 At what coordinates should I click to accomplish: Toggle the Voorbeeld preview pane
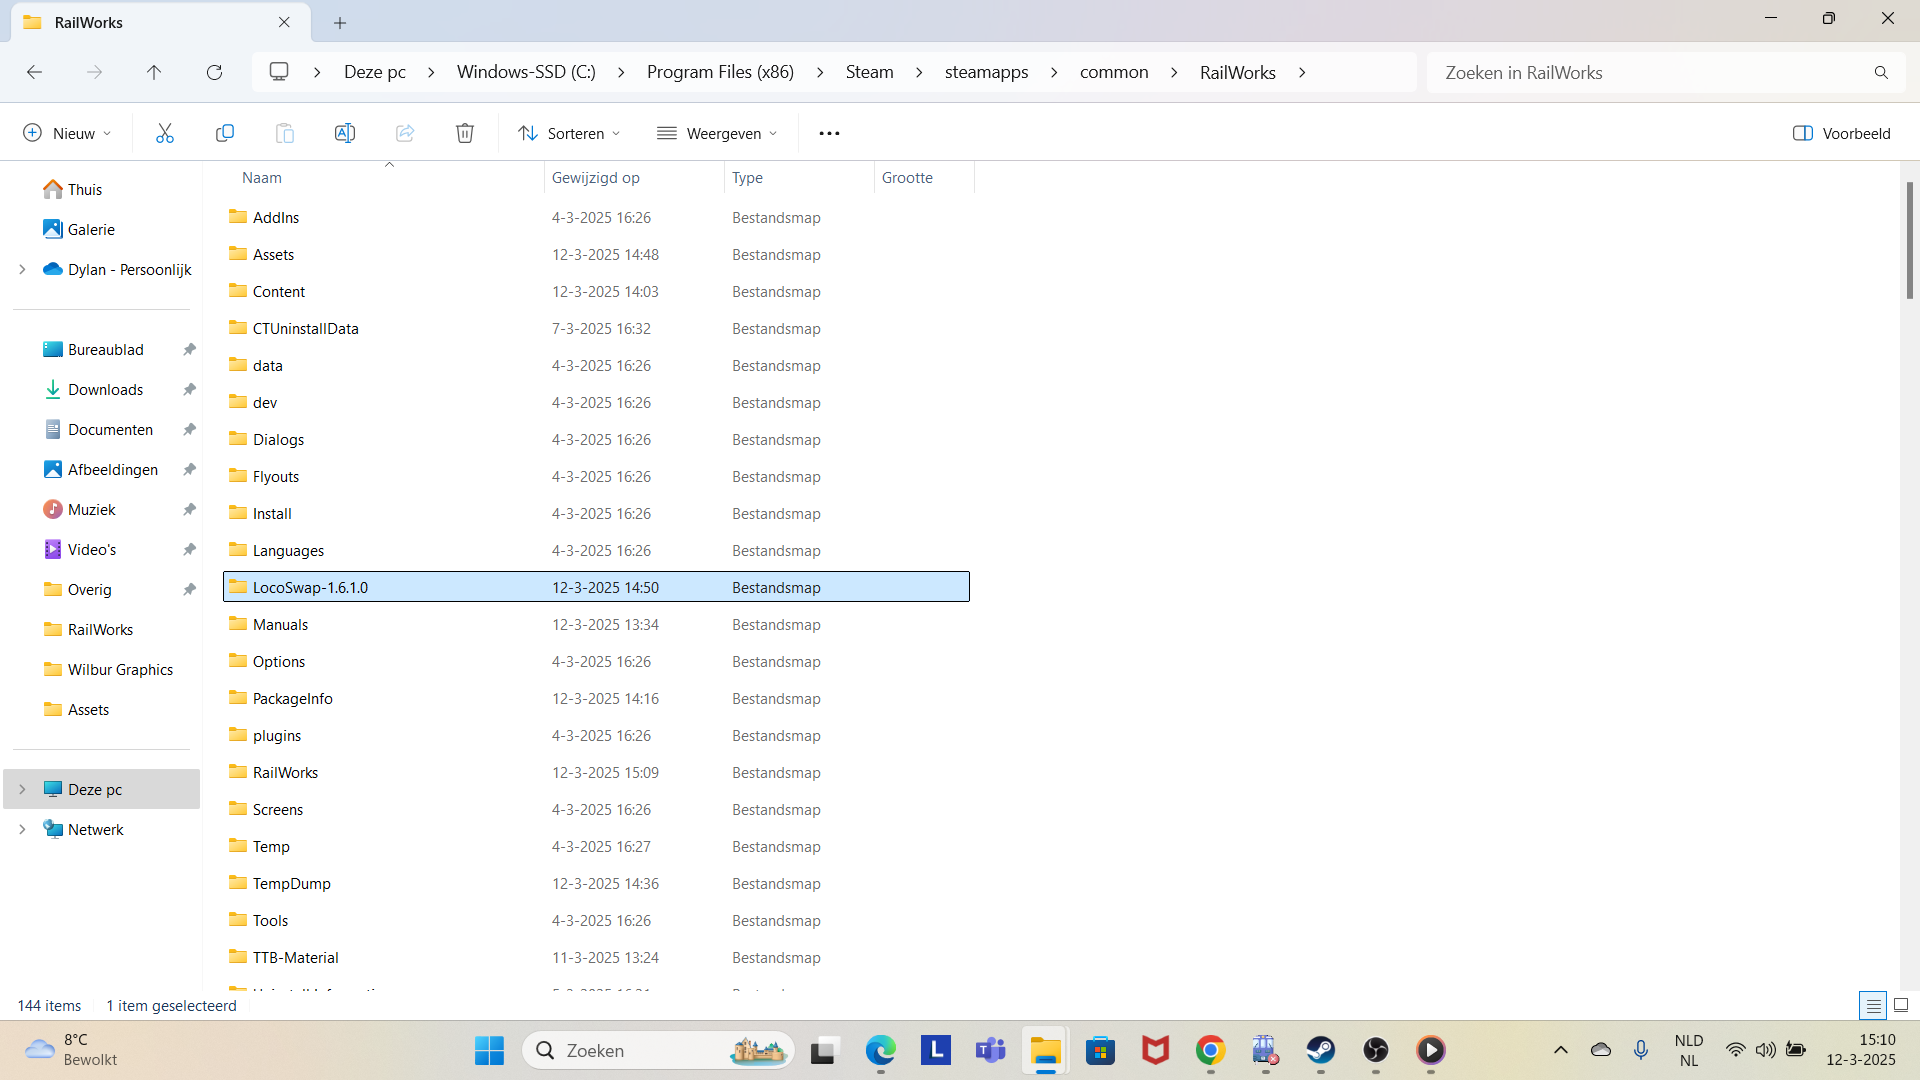pyautogui.click(x=1841, y=133)
